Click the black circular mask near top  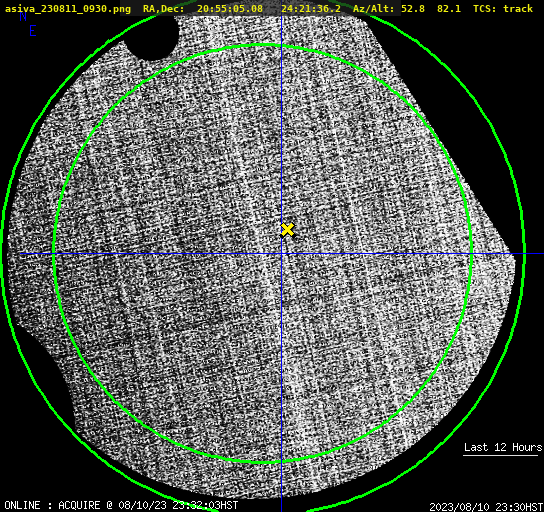152,38
